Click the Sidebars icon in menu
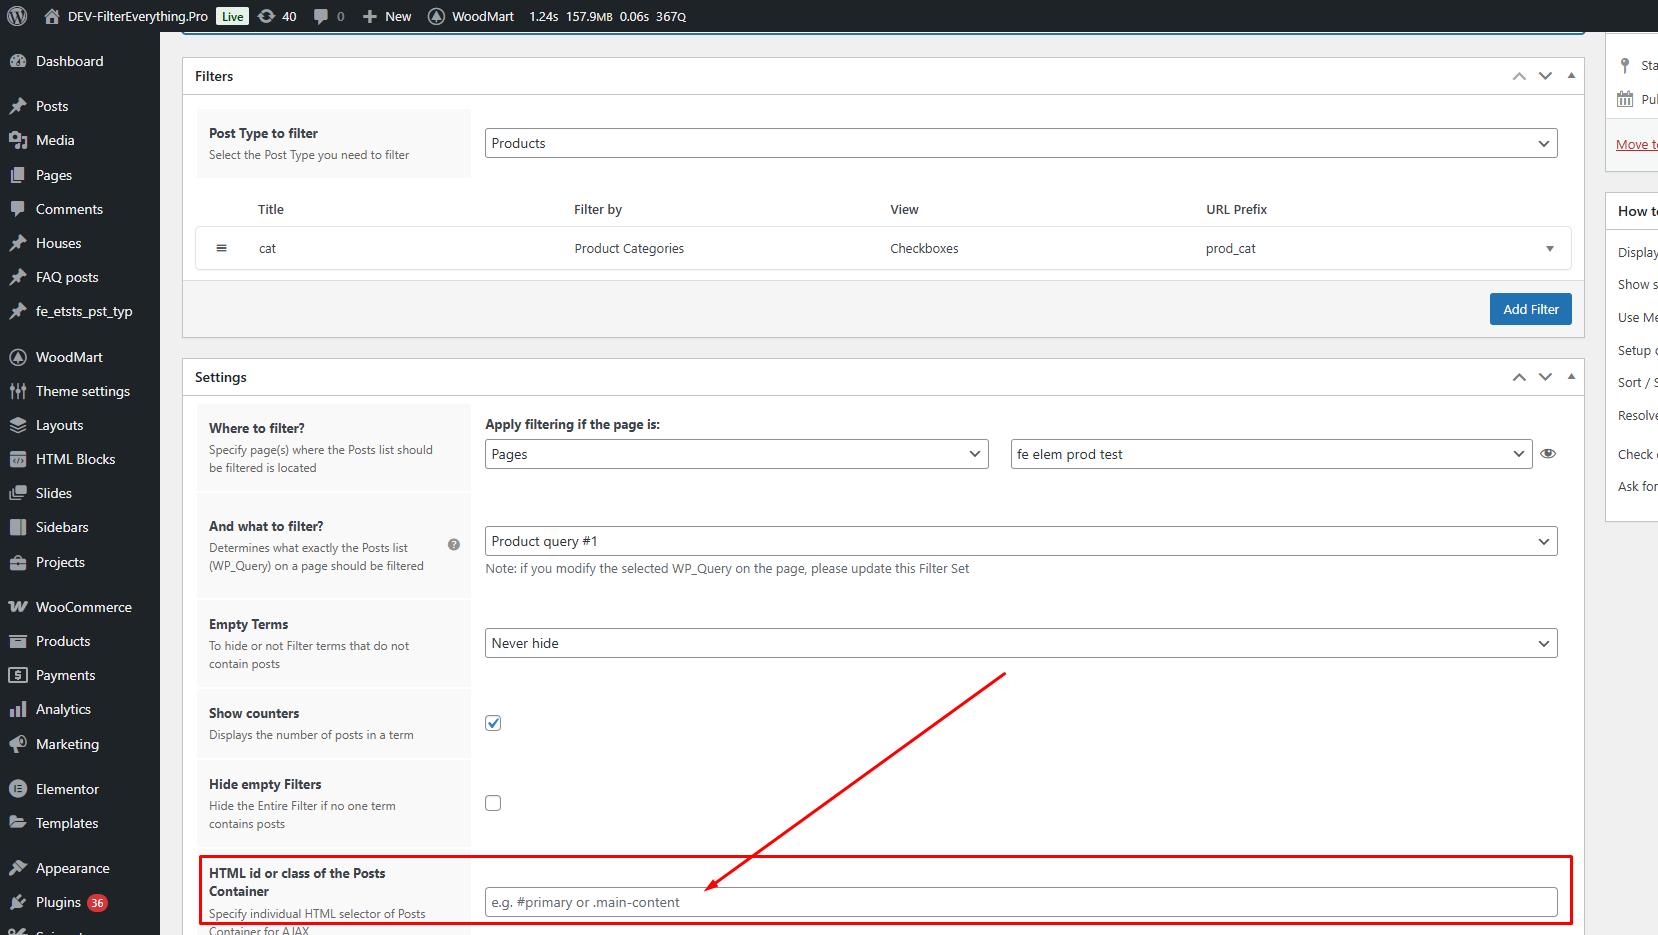Viewport: 1658px width, 935px height. pos(18,527)
